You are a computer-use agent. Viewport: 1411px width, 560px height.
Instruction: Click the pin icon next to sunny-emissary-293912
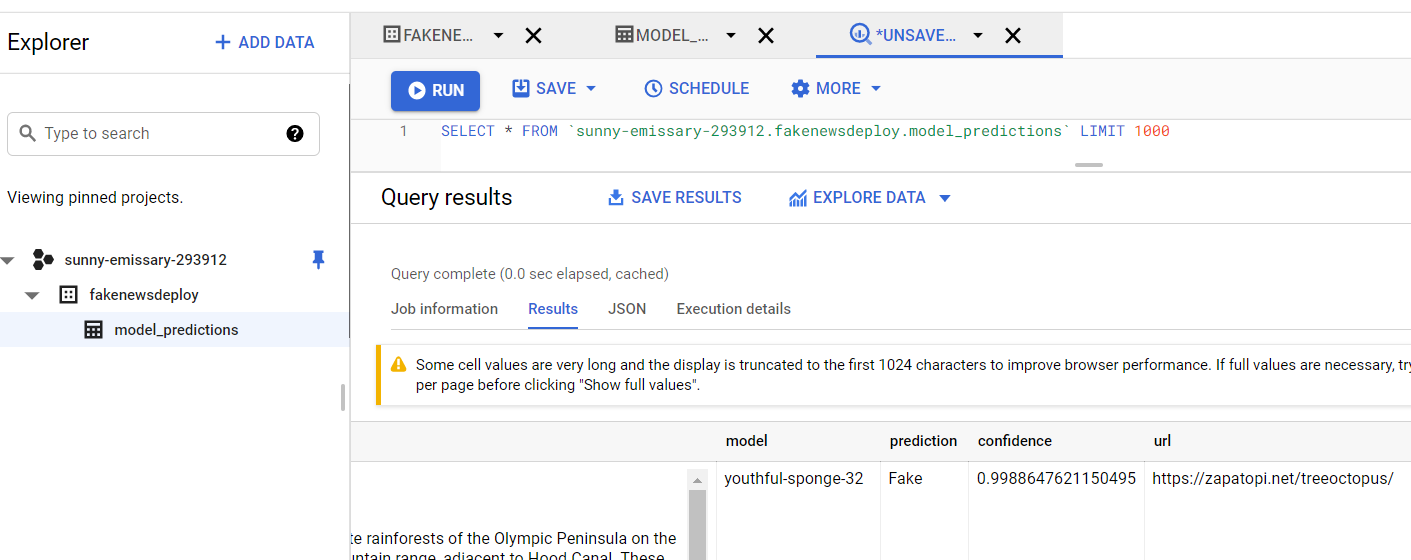pyautogui.click(x=319, y=260)
